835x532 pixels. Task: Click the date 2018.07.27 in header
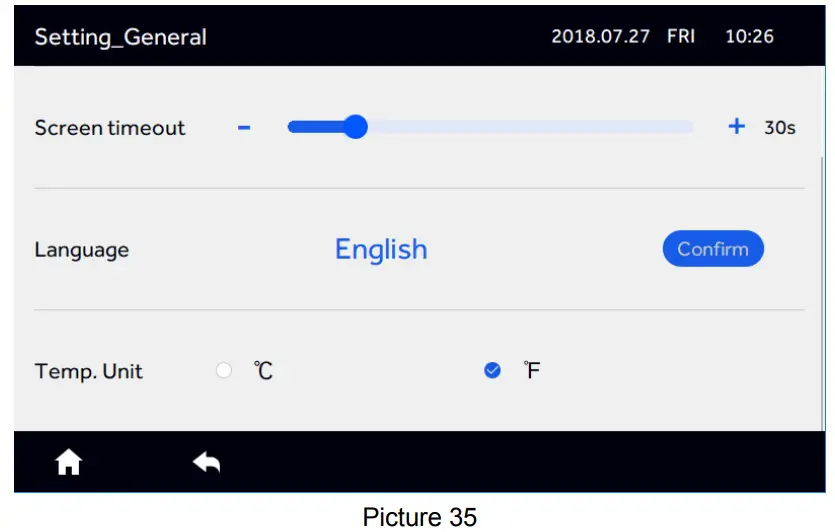600,37
